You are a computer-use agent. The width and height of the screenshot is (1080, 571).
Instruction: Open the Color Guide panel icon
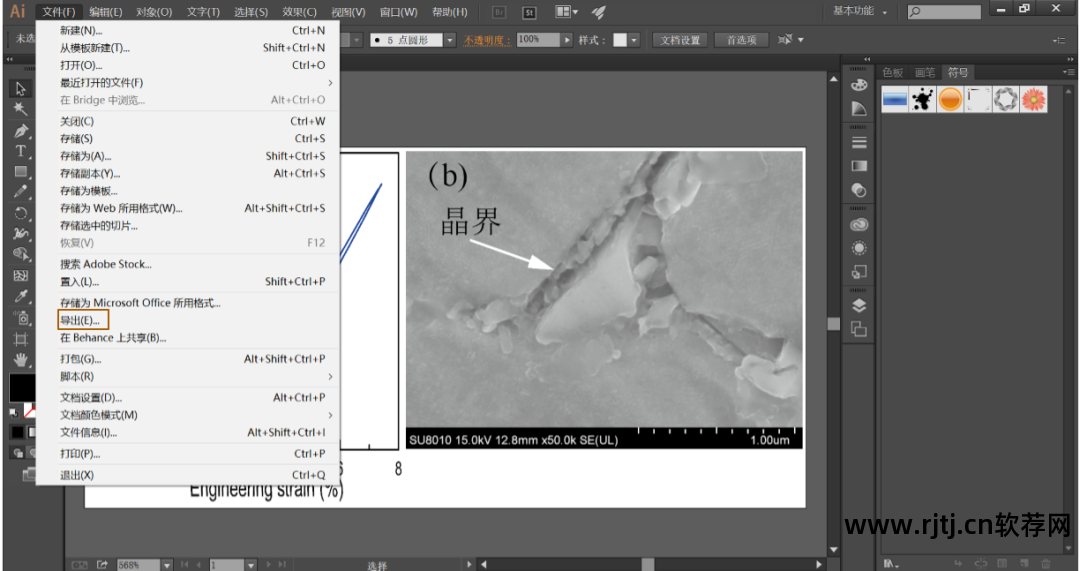pos(859,108)
